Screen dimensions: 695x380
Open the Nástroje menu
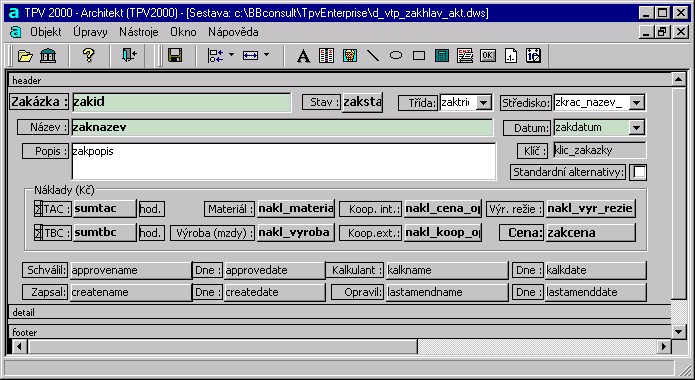139,32
